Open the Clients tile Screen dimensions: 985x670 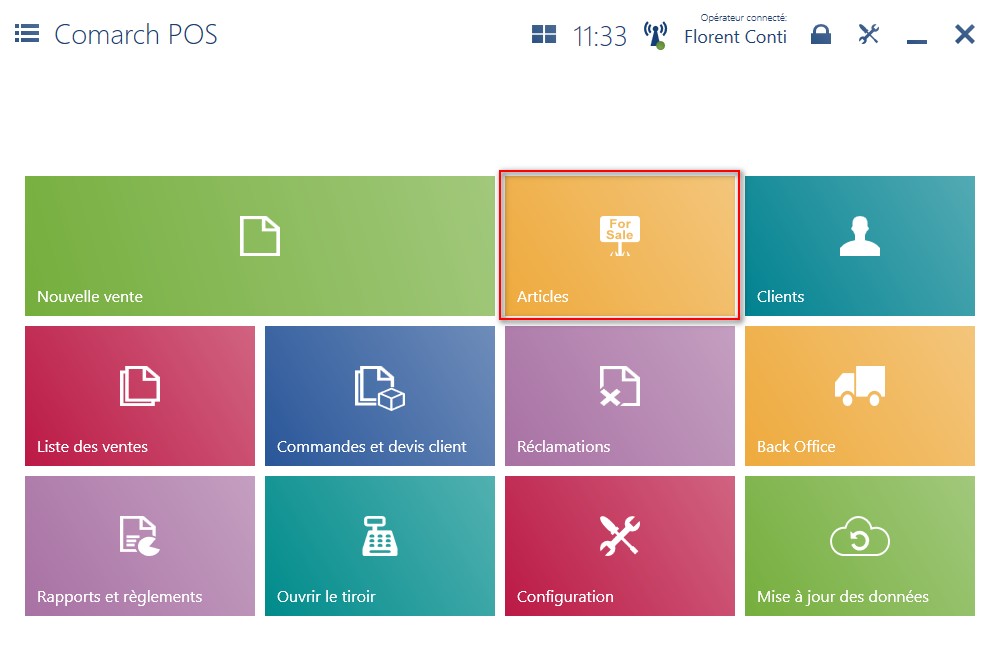[x=860, y=246]
